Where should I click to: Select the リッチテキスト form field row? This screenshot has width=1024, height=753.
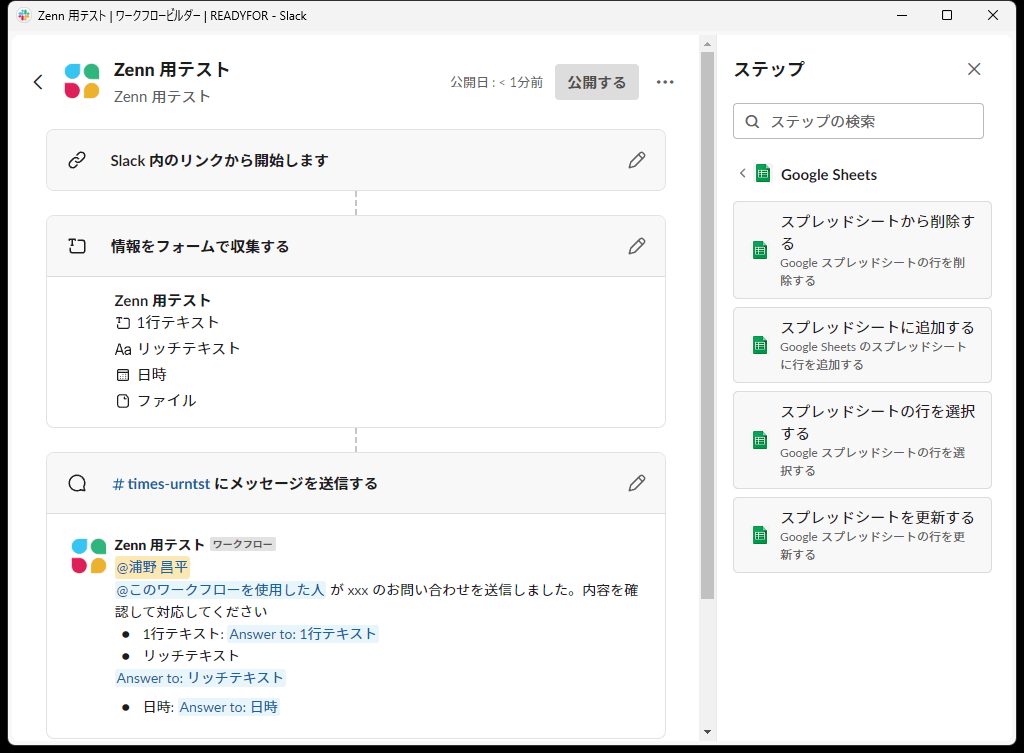point(178,349)
